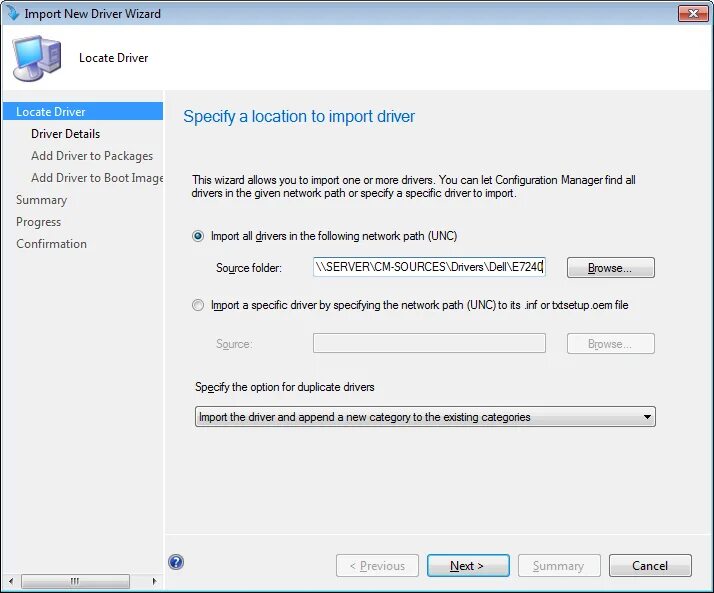
Task: Click the sidebar horizontal scrollbar right arrow
Action: click(x=154, y=581)
